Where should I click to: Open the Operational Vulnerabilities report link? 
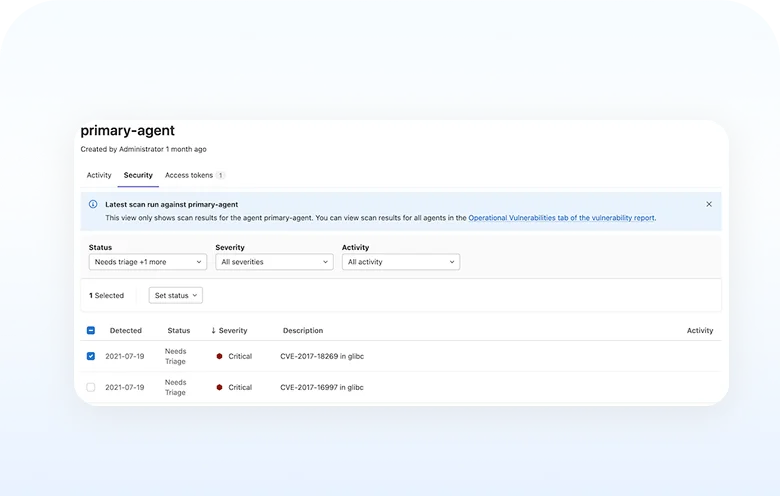562,217
